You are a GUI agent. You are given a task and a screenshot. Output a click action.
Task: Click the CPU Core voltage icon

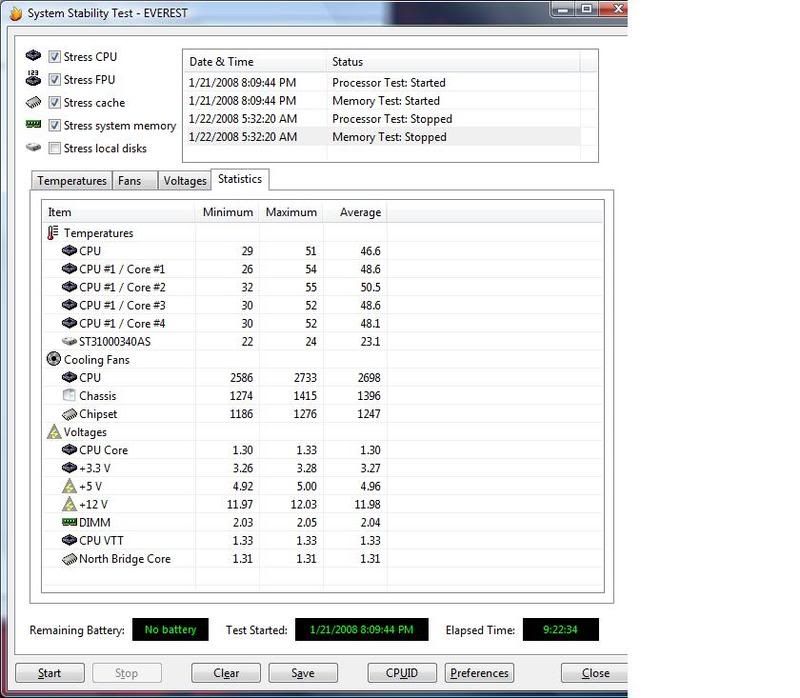coord(69,450)
